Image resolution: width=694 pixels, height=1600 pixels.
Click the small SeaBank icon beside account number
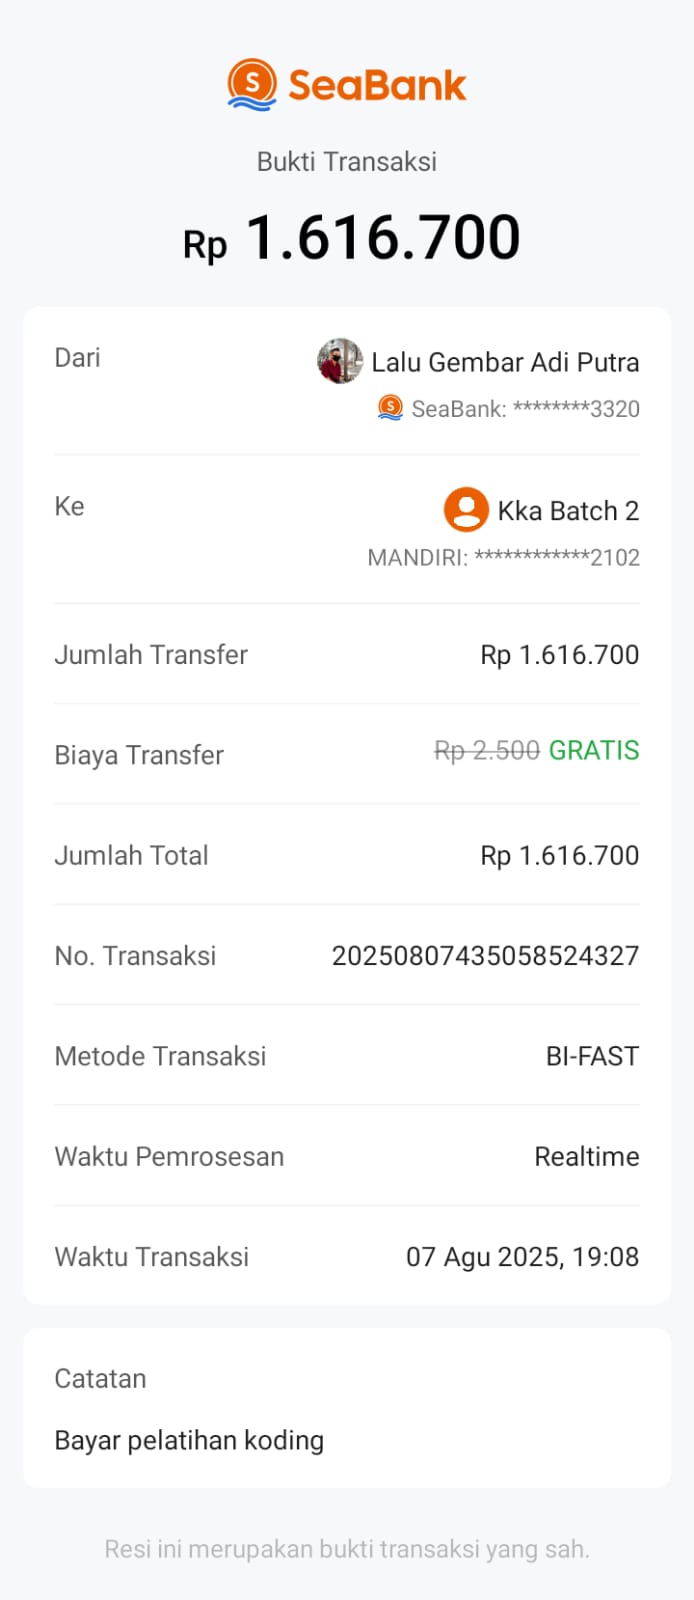pyautogui.click(x=390, y=408)
